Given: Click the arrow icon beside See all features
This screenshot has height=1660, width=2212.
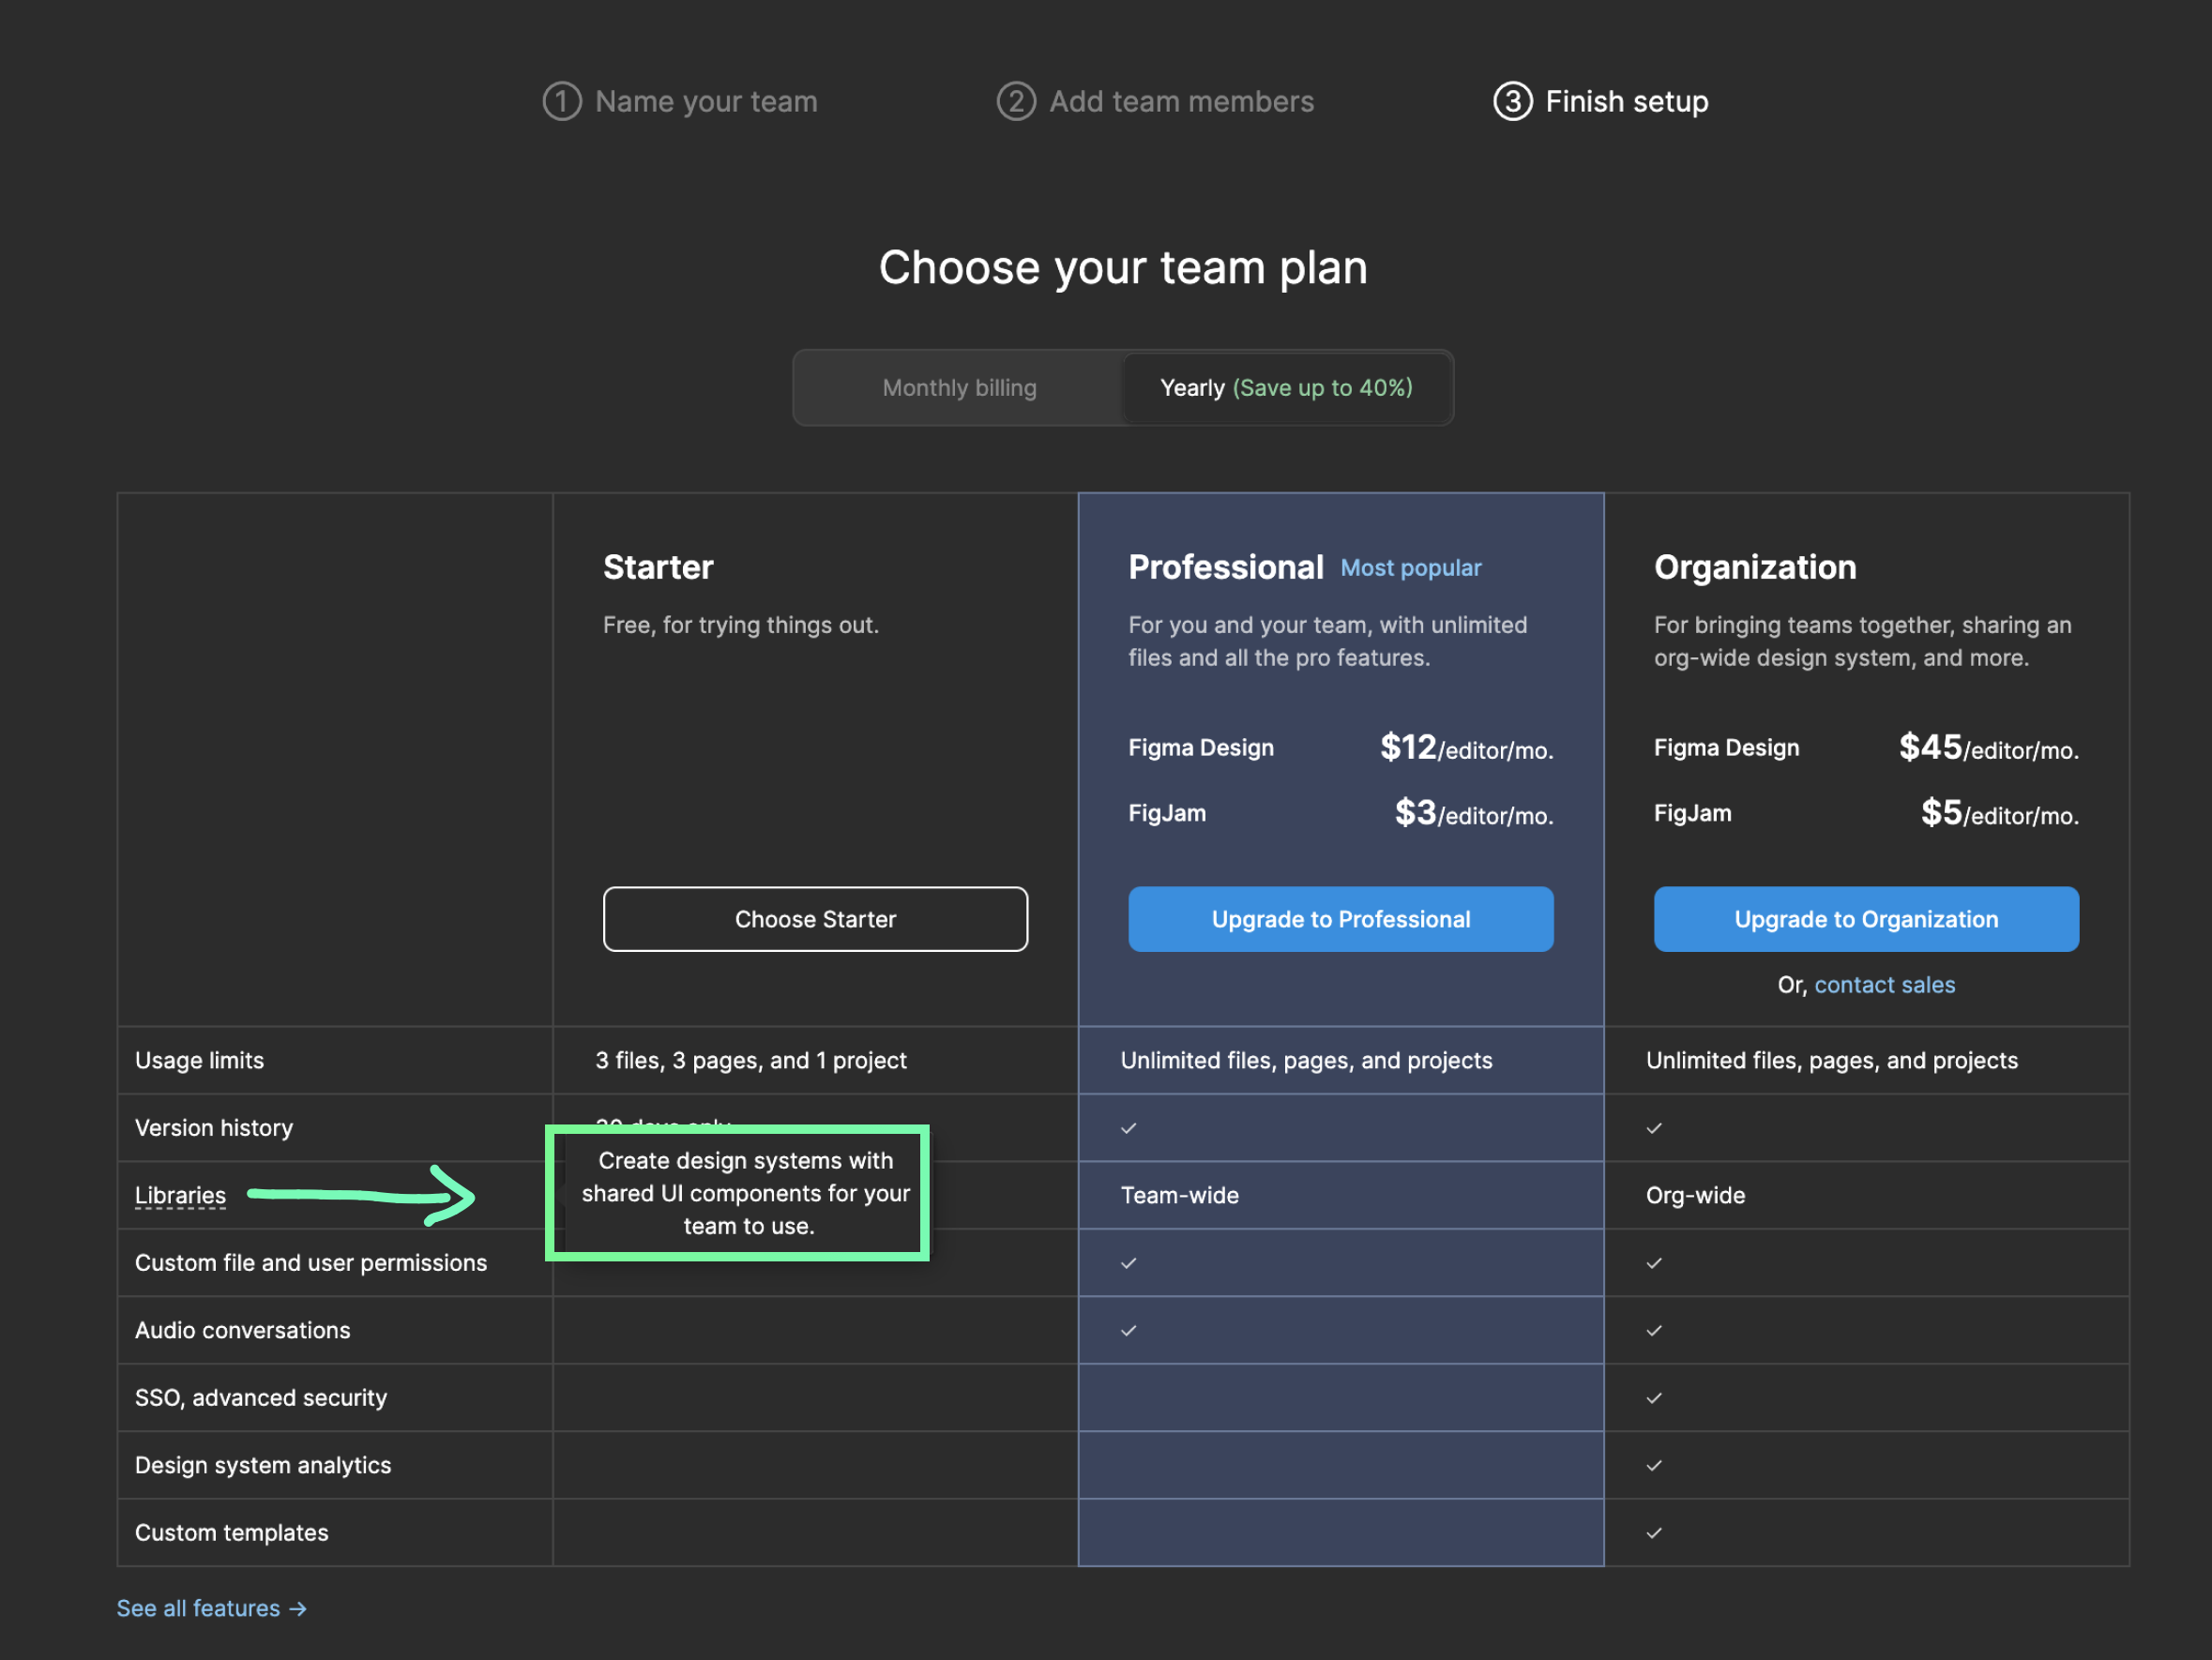Looking at the screenshot, I should point(298,1608).
